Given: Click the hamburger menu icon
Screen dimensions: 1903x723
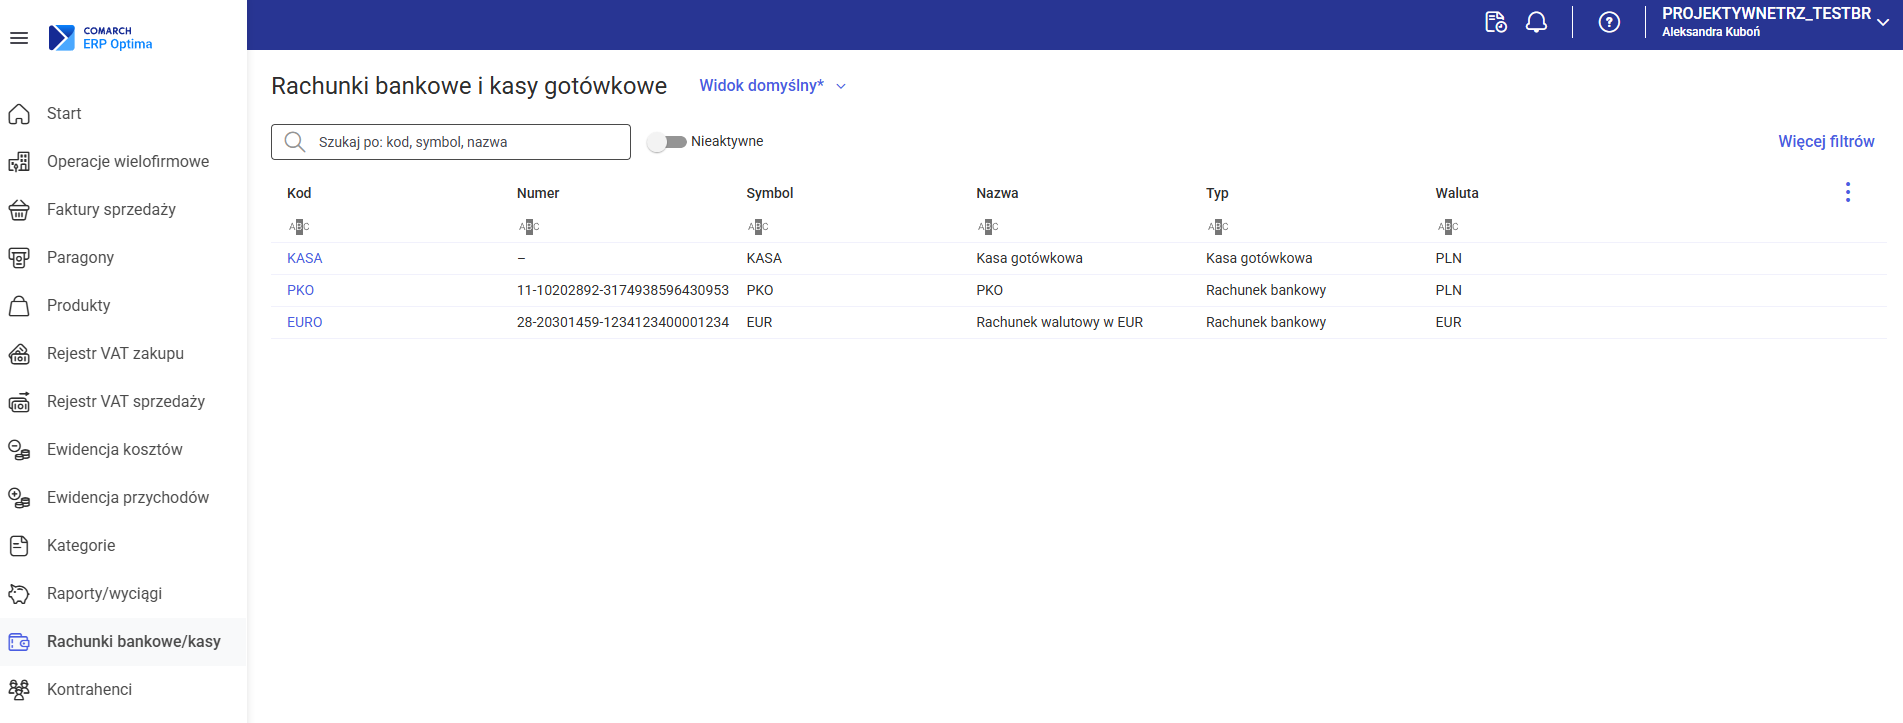Looking at the screenshot, I should click(19, 38).
